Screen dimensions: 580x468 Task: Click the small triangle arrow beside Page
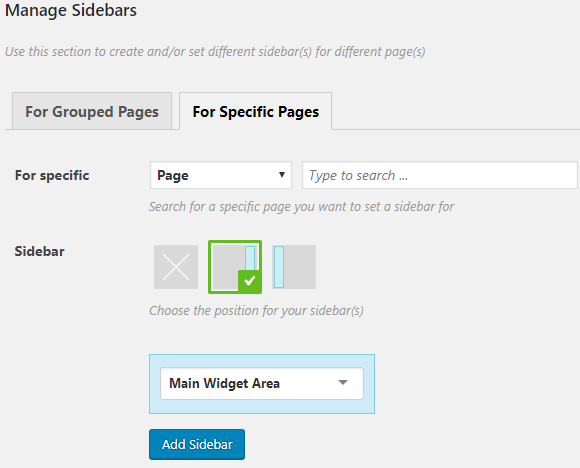pos(282,175)
